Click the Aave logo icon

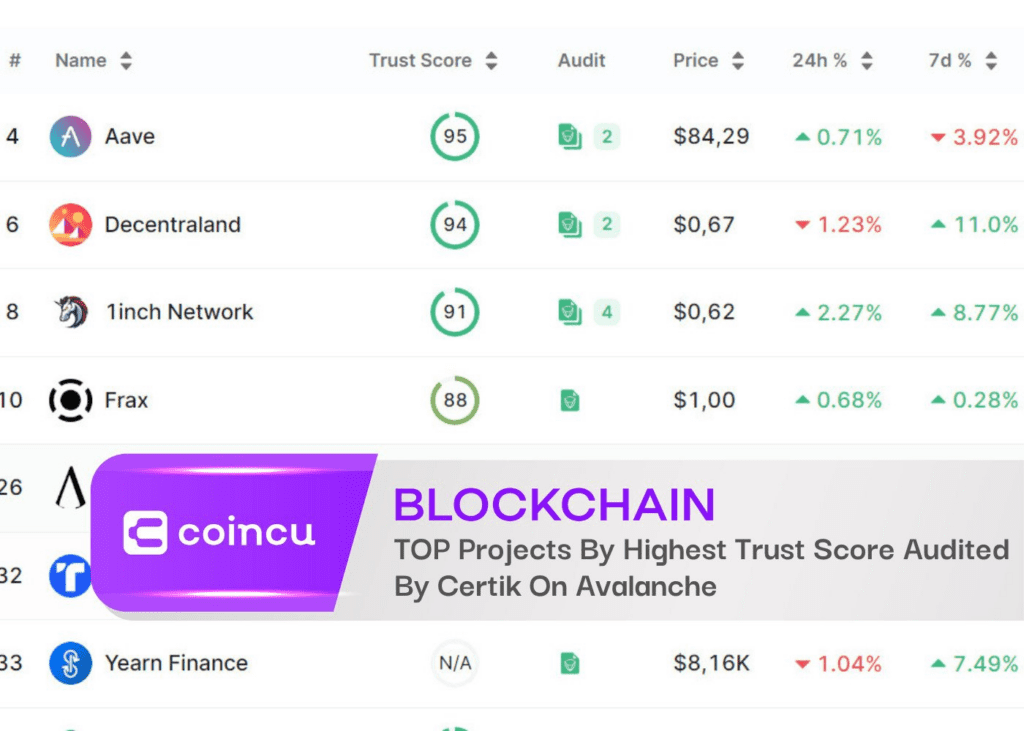point(70,137)
